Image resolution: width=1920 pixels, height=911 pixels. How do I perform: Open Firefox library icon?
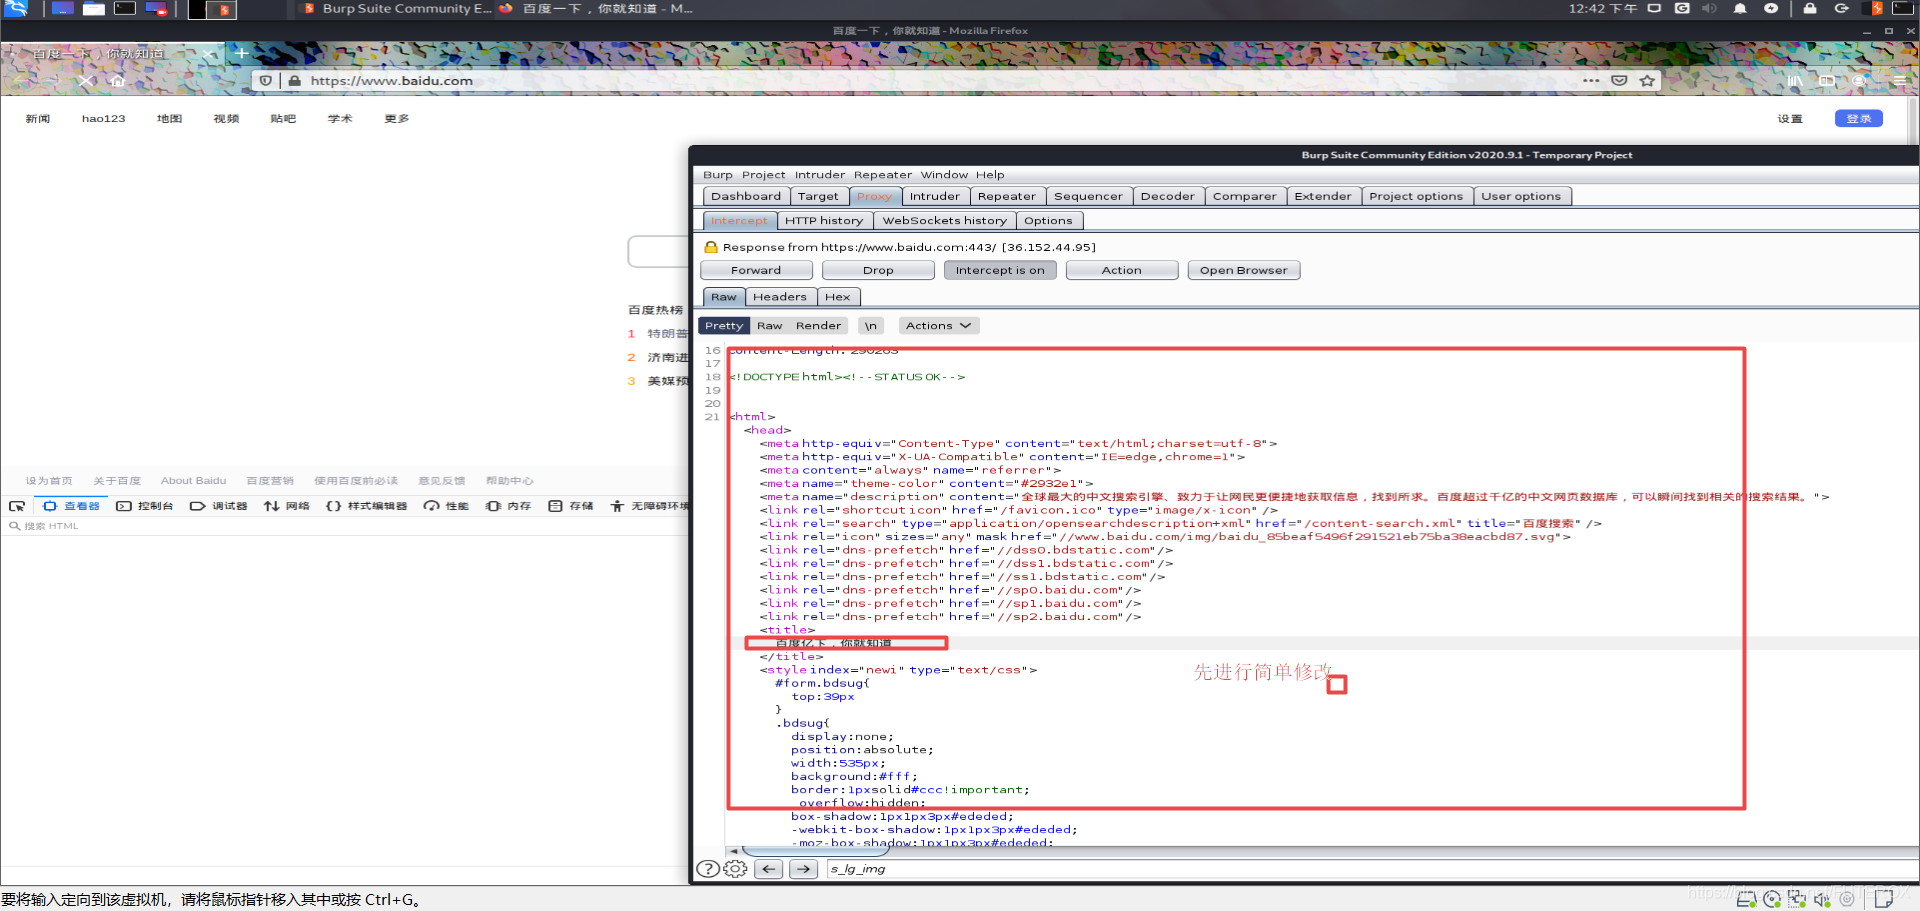coord(1795,81)
